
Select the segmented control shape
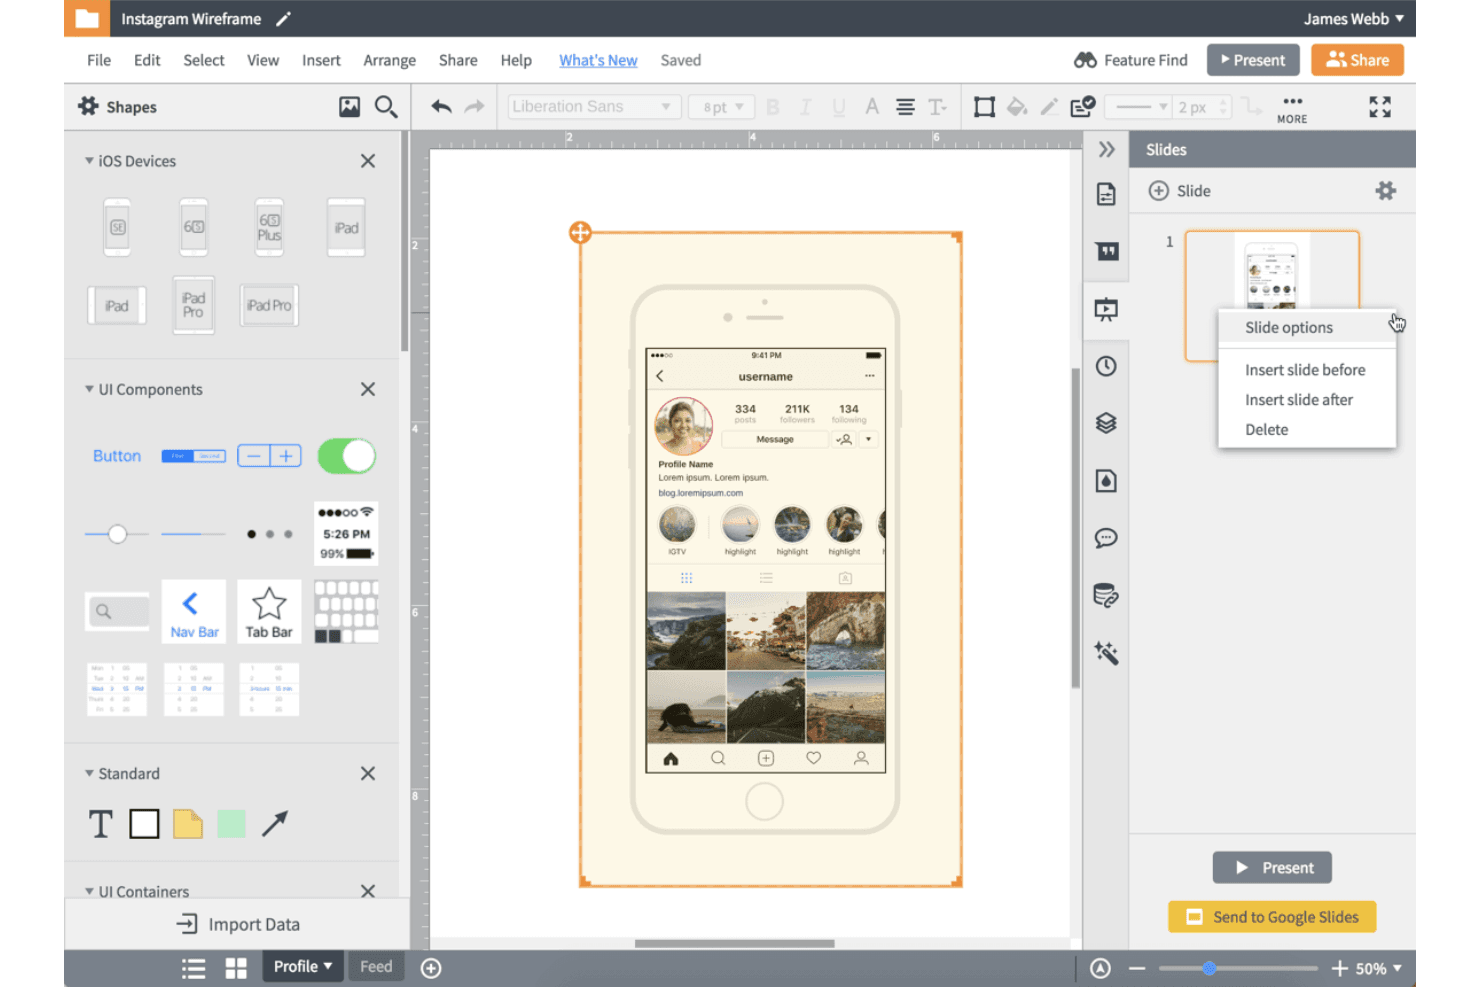coord(194,456)
